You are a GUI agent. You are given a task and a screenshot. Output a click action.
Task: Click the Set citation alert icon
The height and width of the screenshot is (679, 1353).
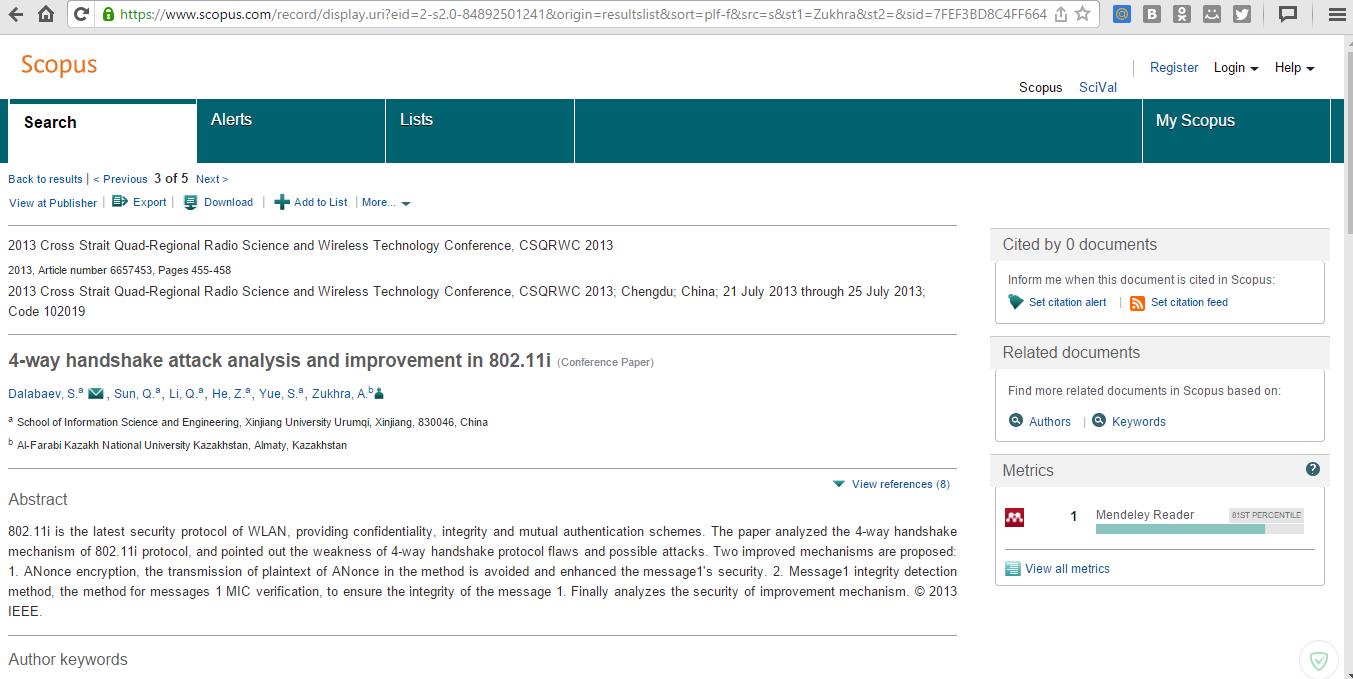(1016, 303)
